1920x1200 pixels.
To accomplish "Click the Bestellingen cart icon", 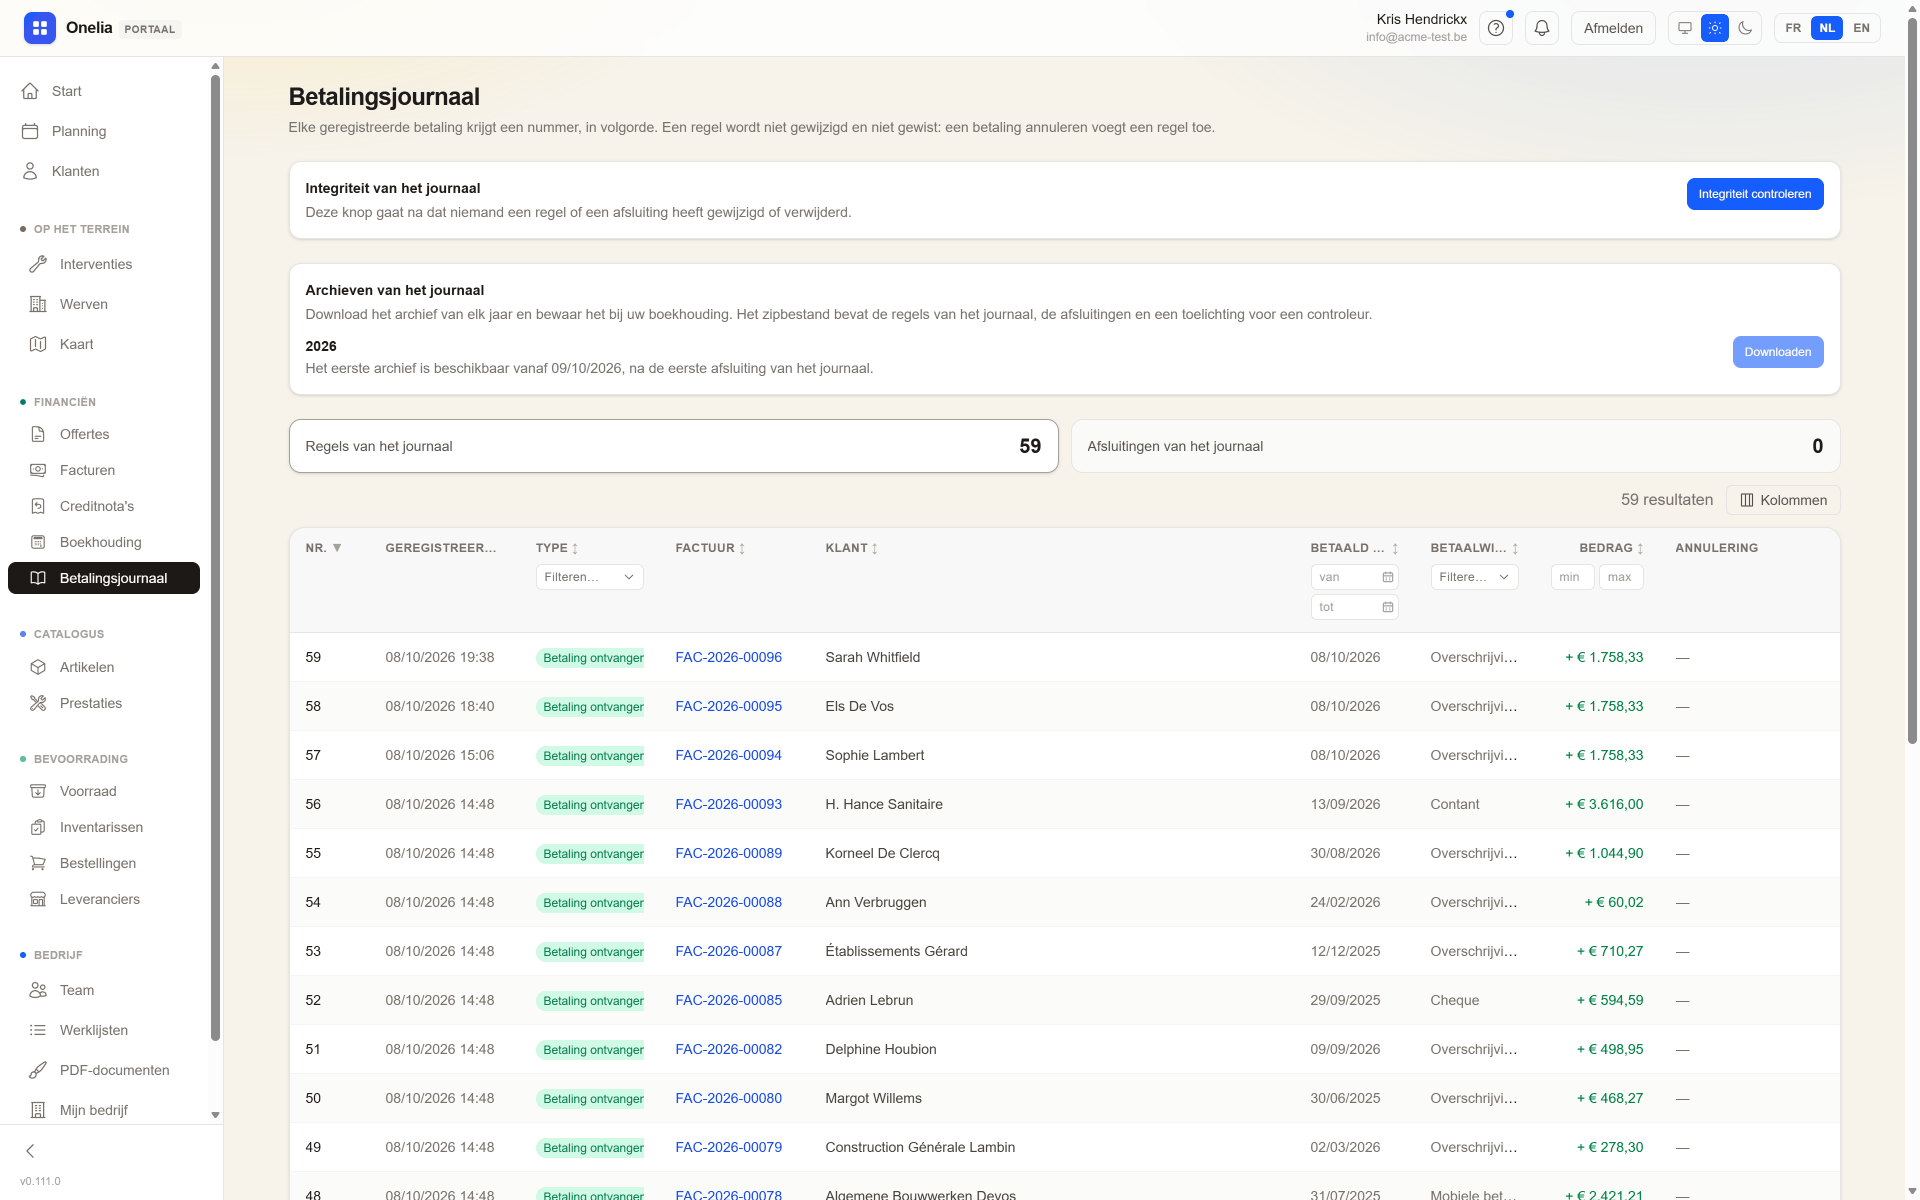I will 38,863.
